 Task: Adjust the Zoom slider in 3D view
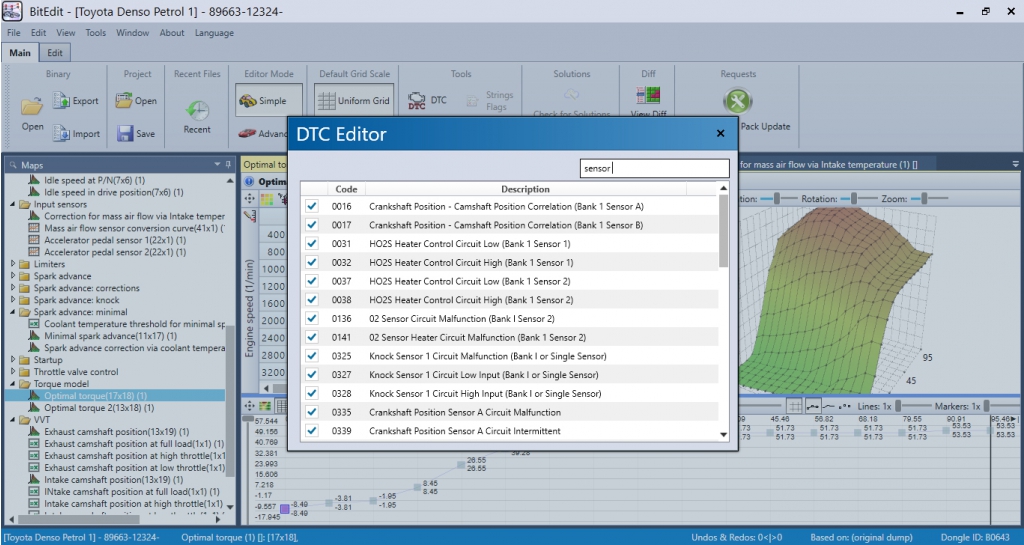(x=924, y=198)
